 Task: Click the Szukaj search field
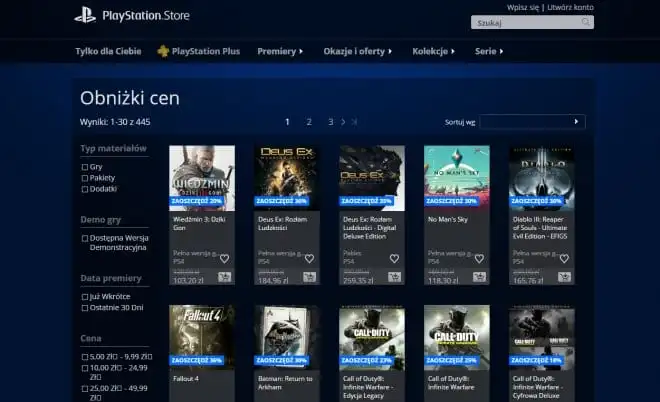(532, 22)
